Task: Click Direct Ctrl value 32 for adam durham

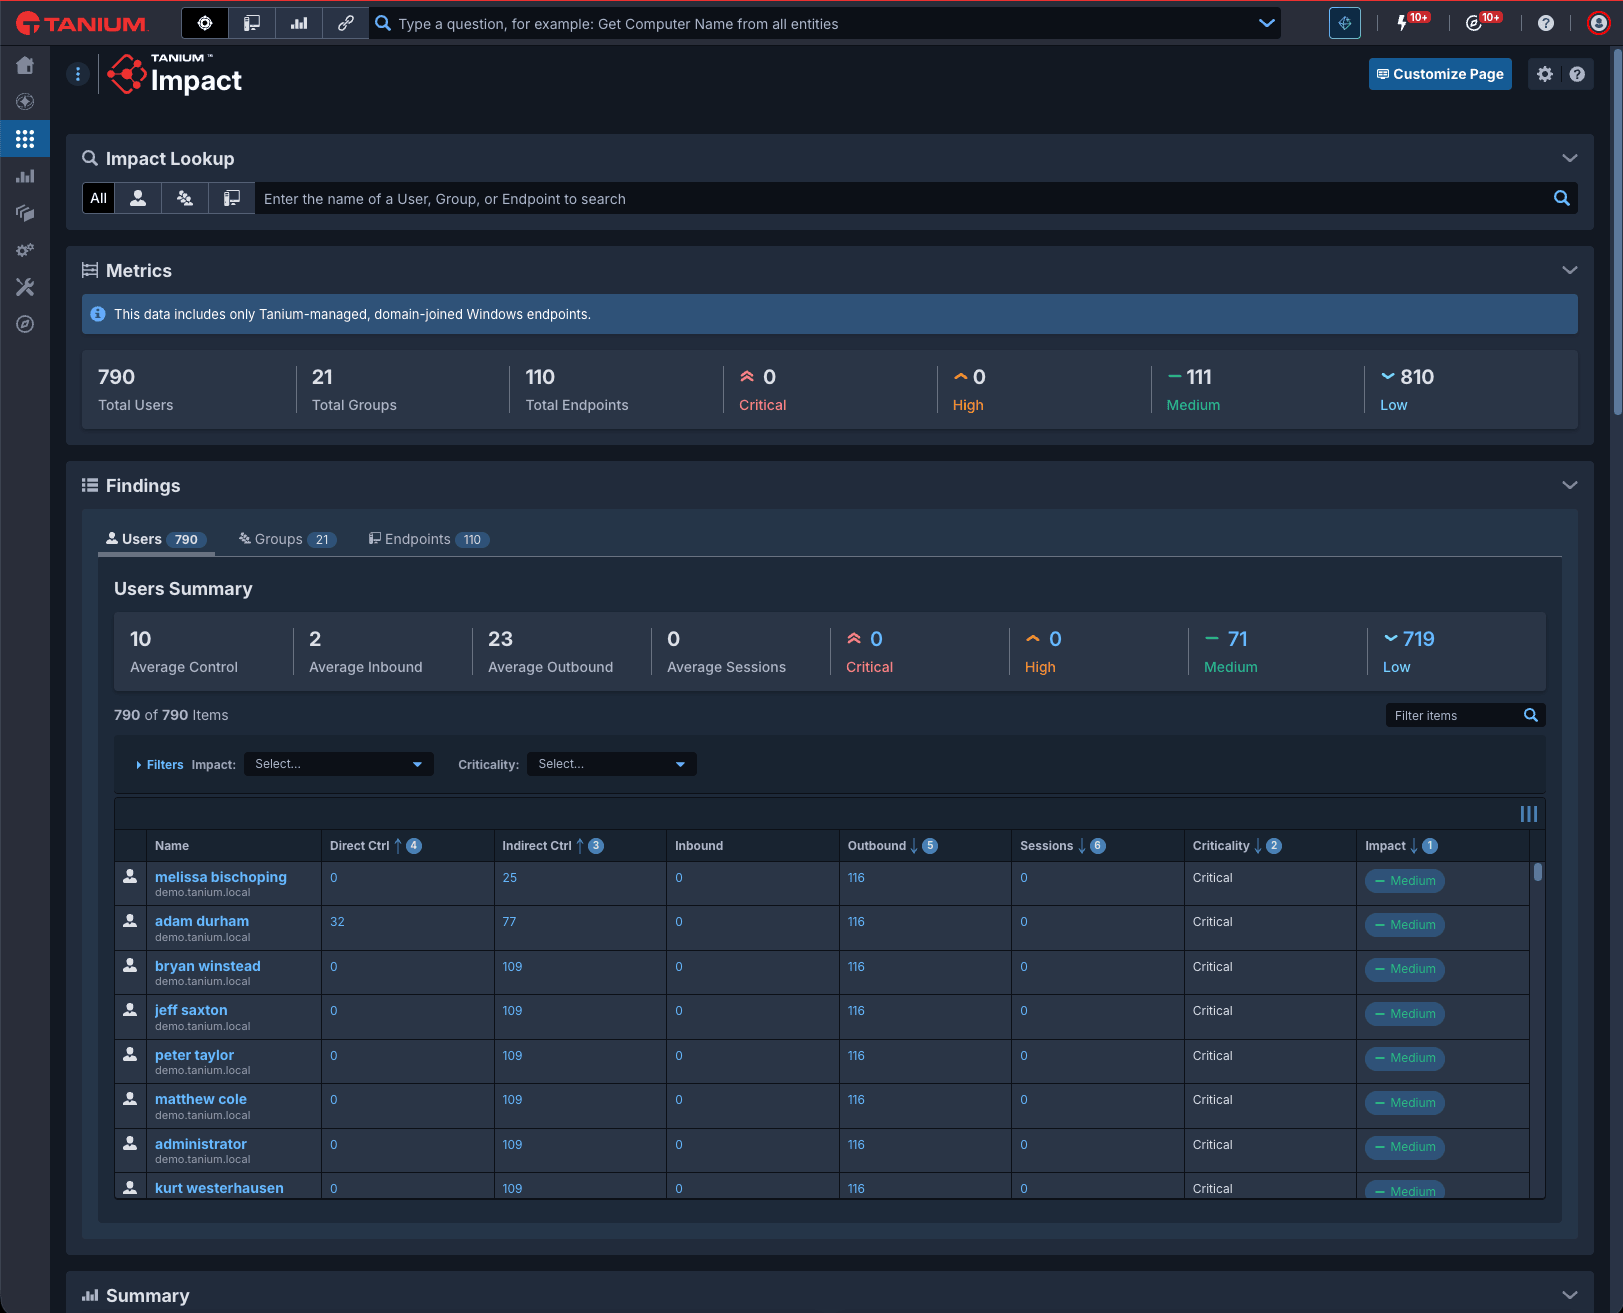Action: tap(337, 922)
